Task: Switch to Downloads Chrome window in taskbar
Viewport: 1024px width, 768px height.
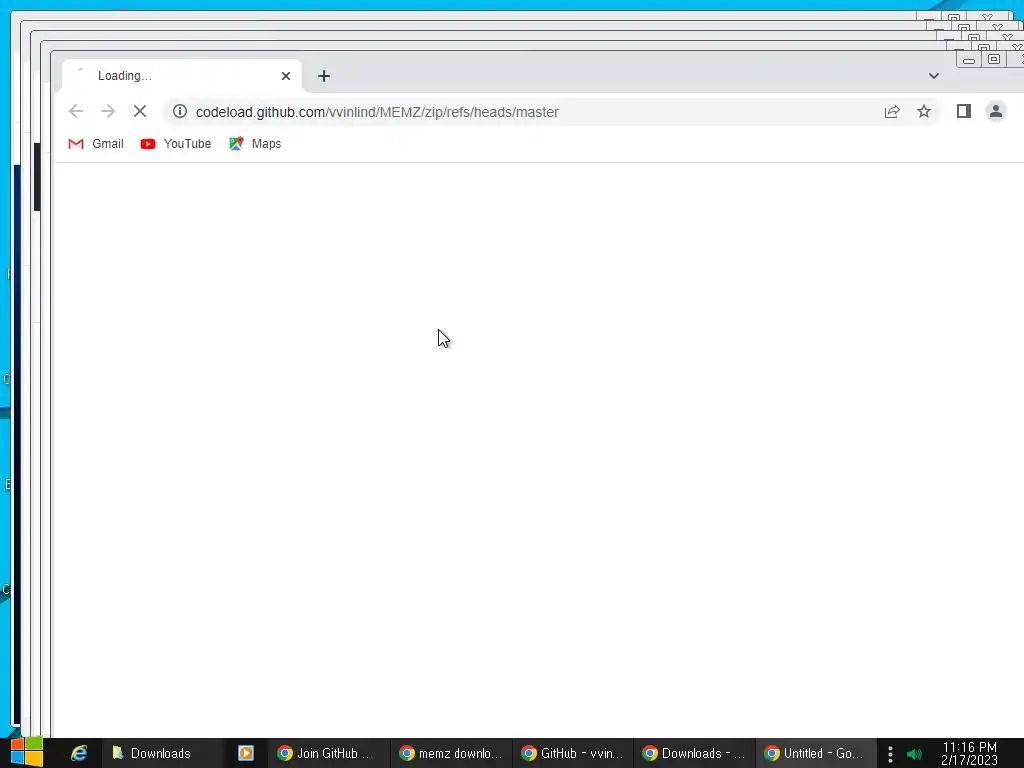Action: (x=694, y=753)
